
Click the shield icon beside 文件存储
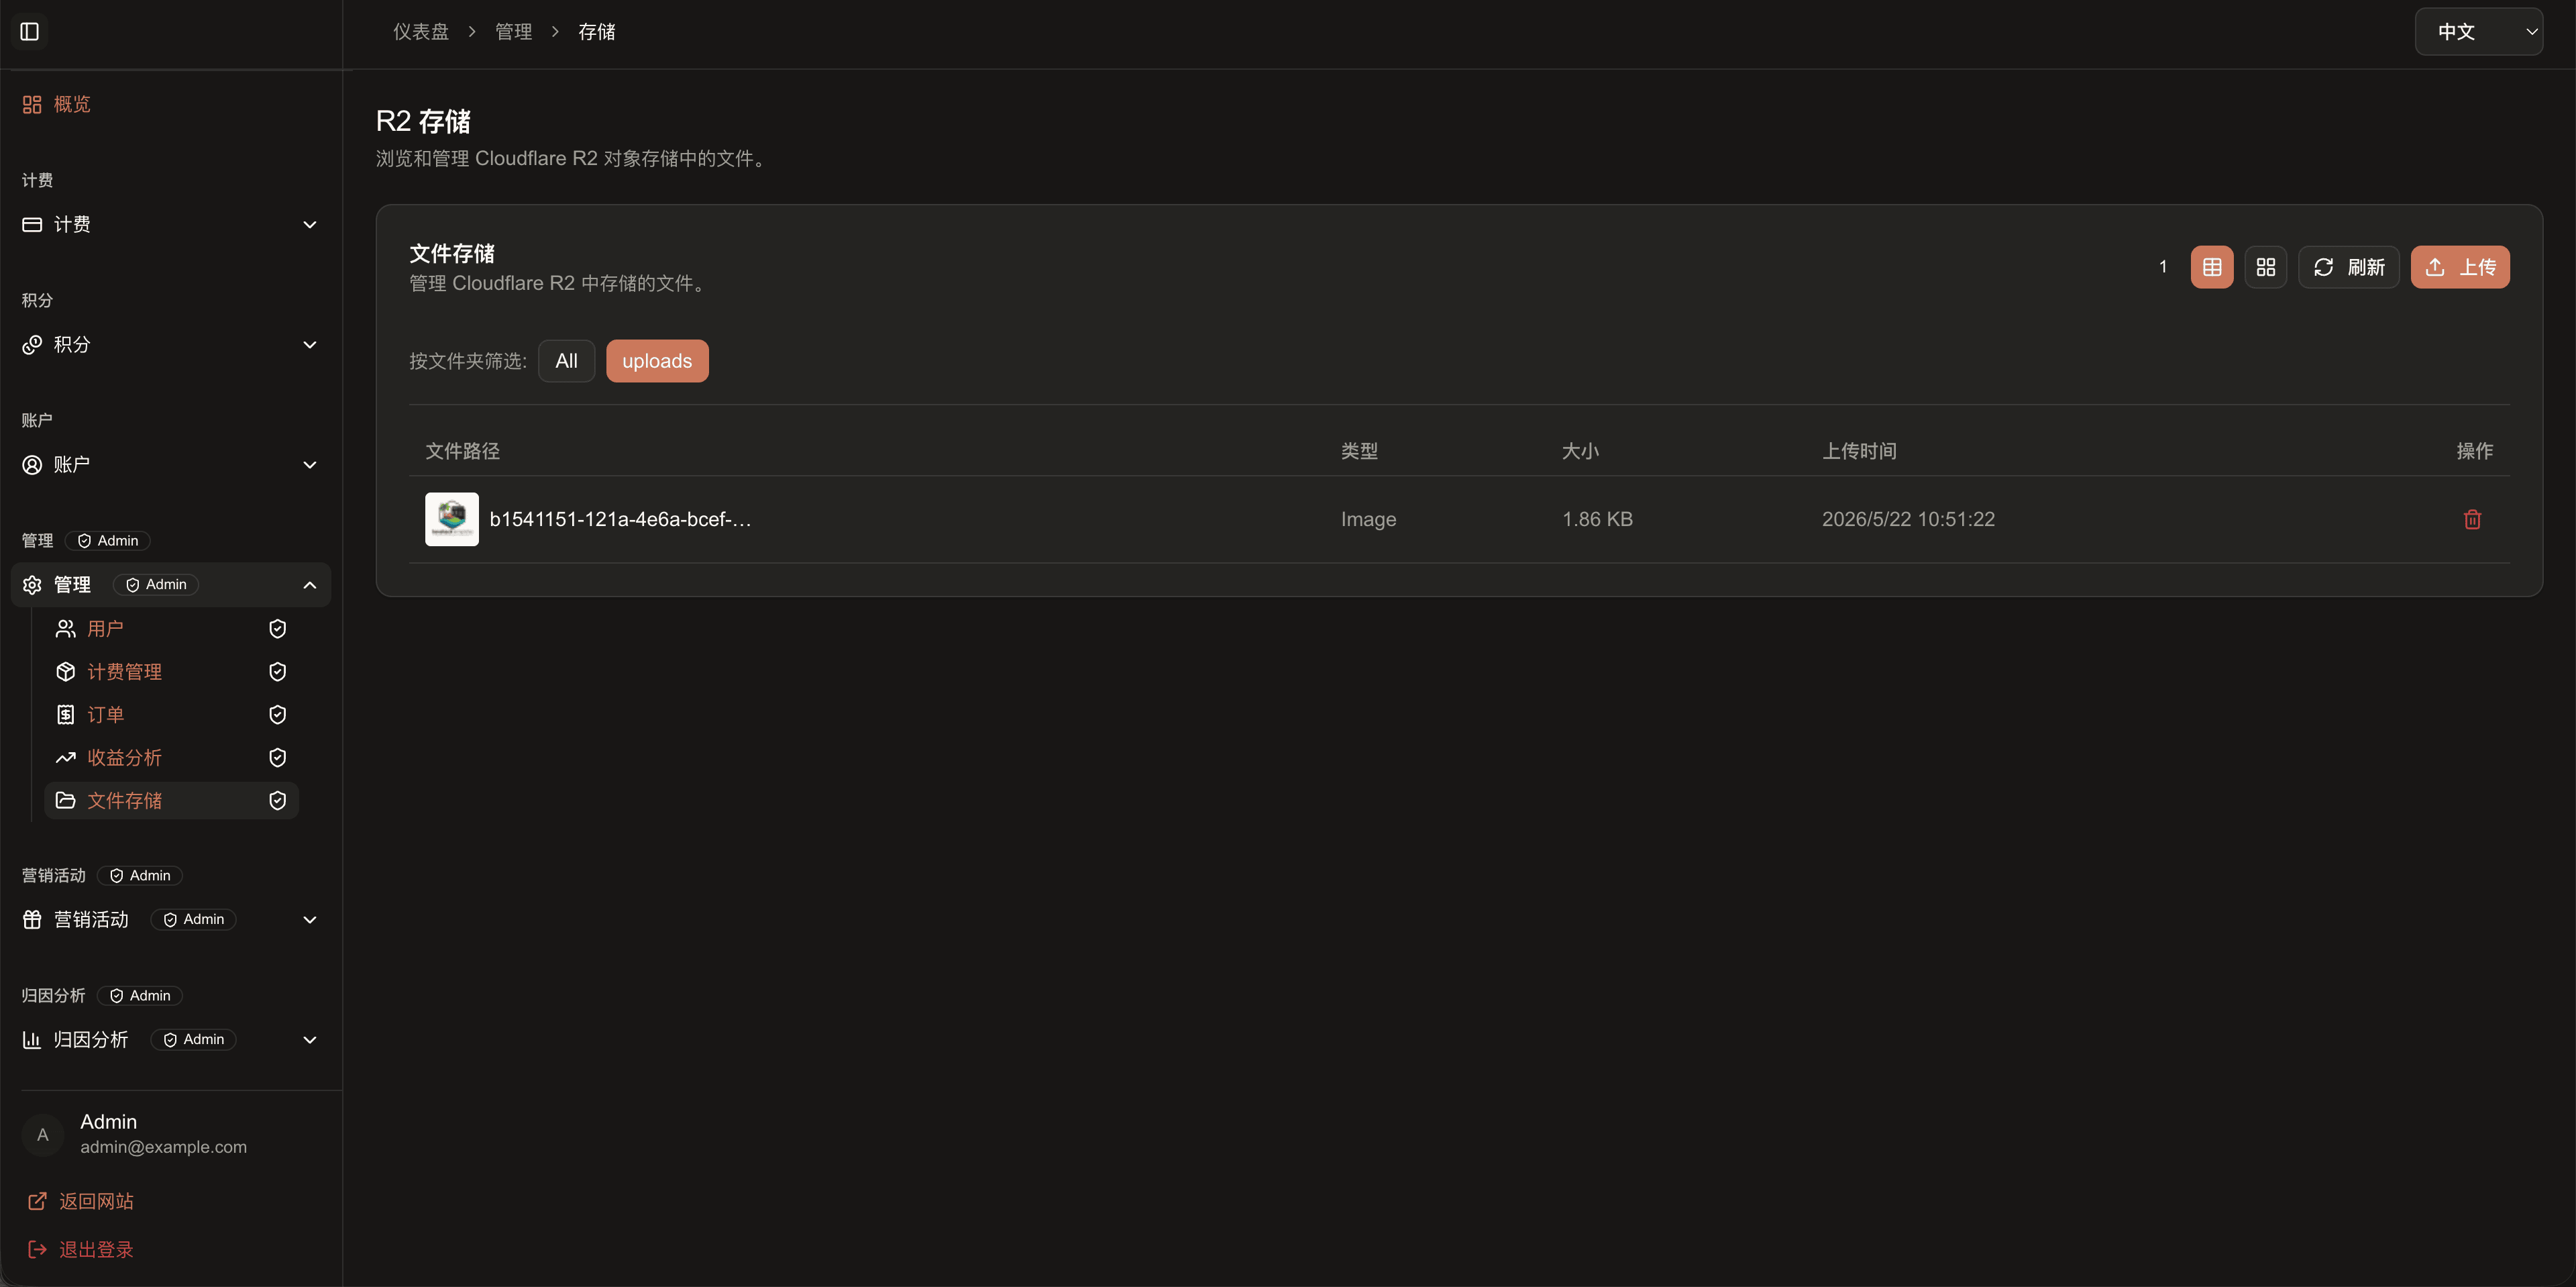(x=278, y=800)
